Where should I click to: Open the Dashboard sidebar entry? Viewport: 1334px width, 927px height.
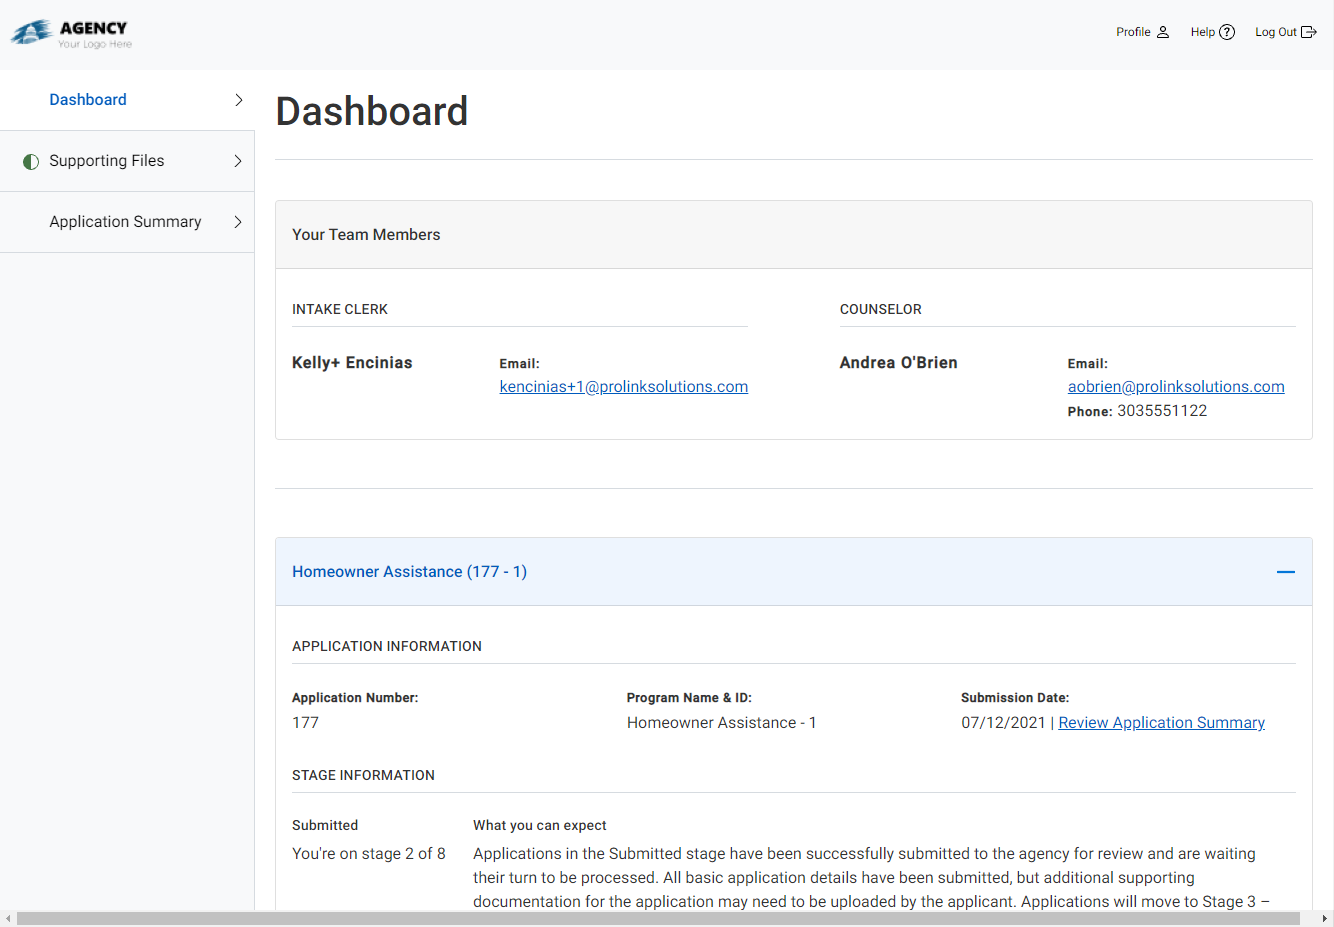[x=88, y=99]
